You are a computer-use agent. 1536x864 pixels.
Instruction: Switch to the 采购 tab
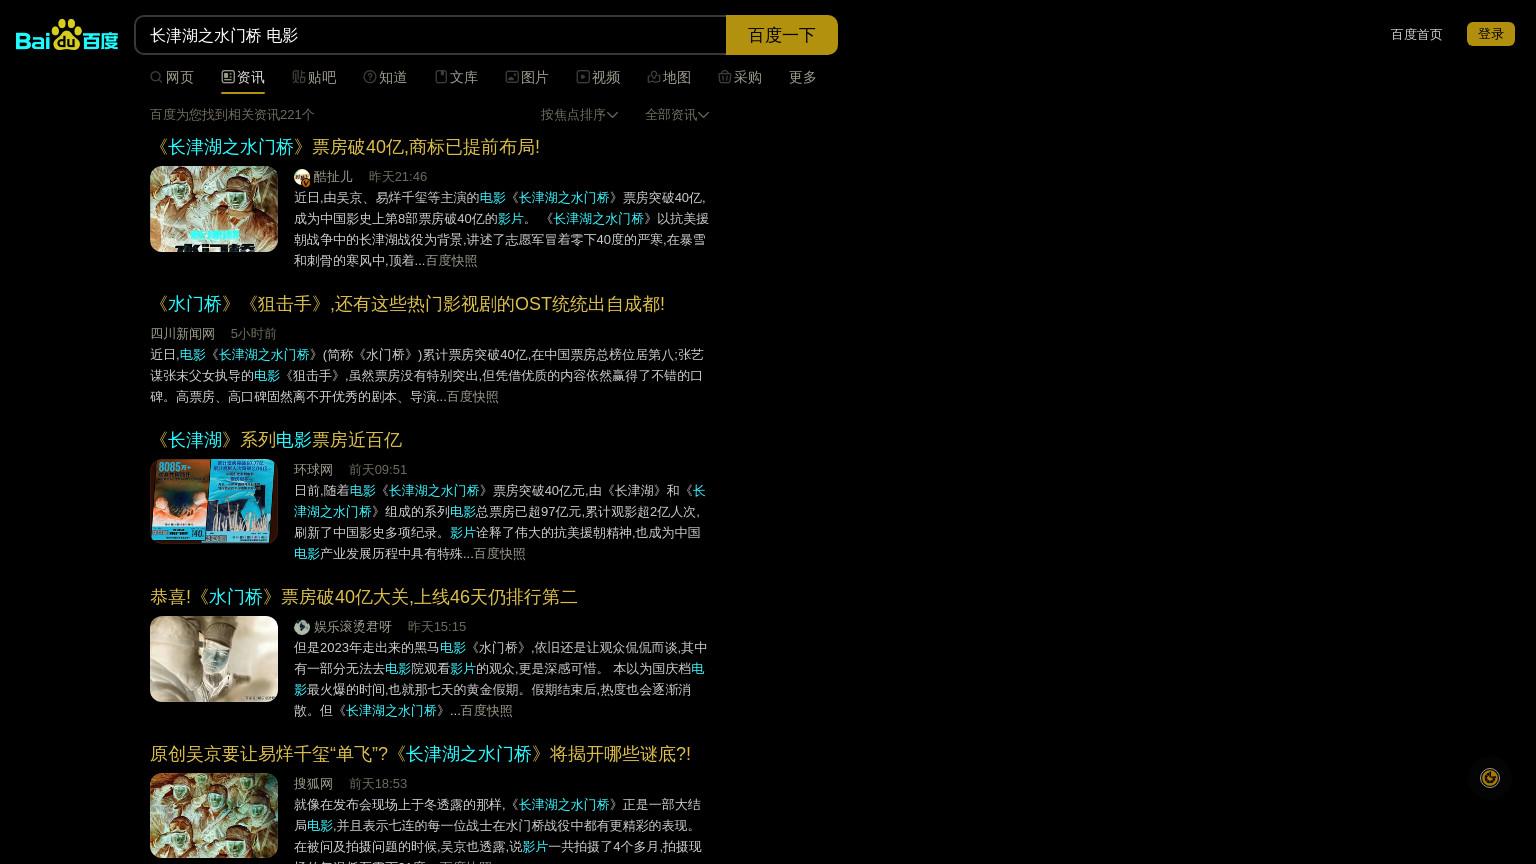click(740, 77)
